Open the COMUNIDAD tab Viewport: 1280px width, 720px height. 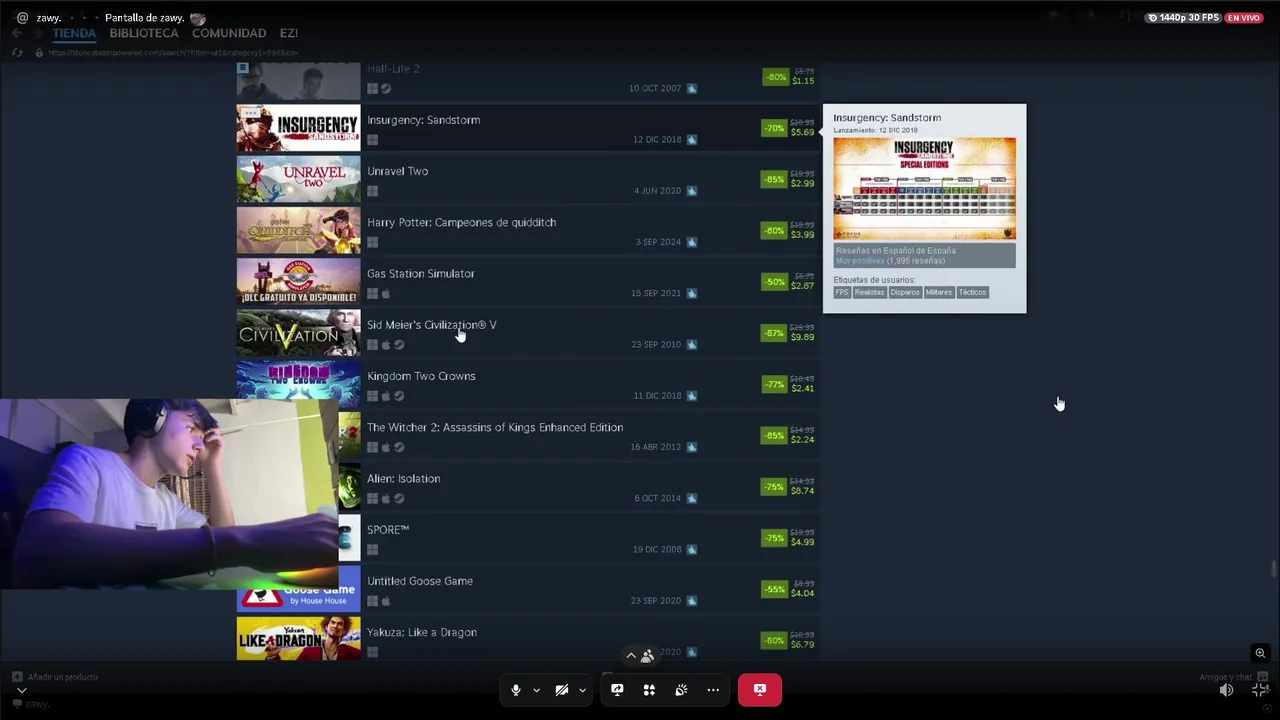coord(229,33)
